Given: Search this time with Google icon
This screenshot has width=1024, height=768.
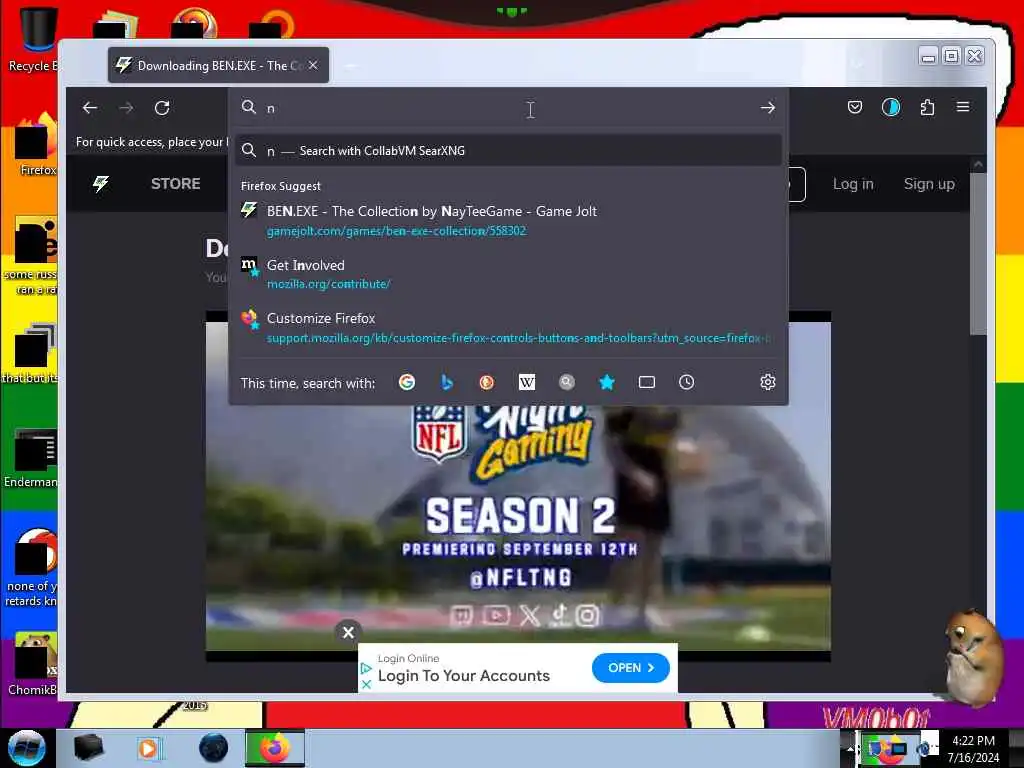Looking at the screenshot, I should [407, 382].
